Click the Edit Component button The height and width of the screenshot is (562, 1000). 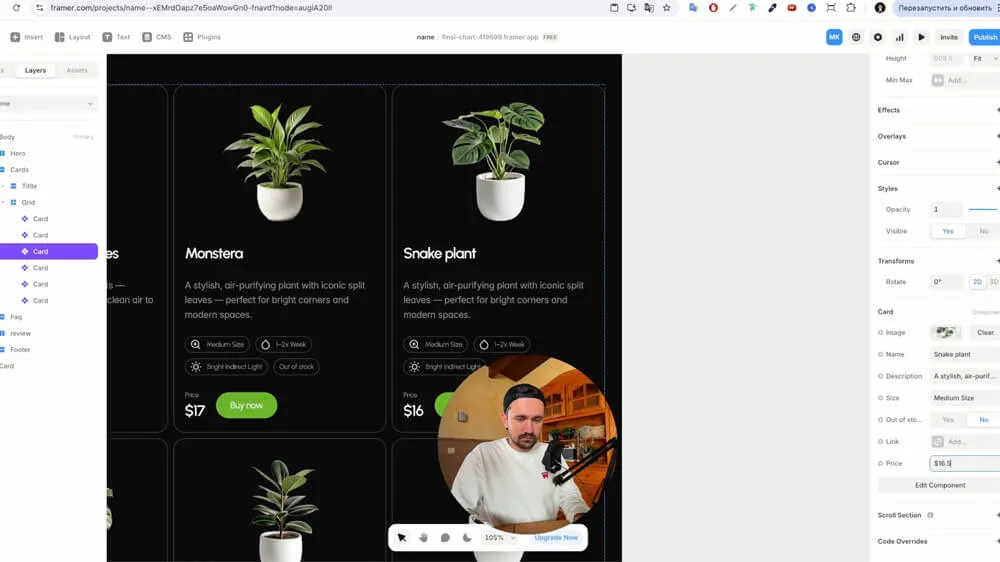click(939, 485)
